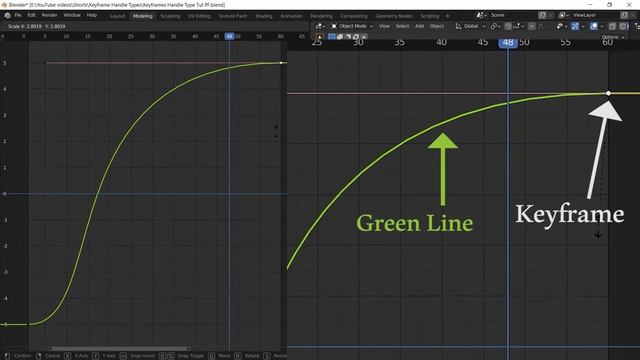This screenshot has width=640, height=360.
Task: Switch to the Texture Paint workspace tab
Action: 233,16
